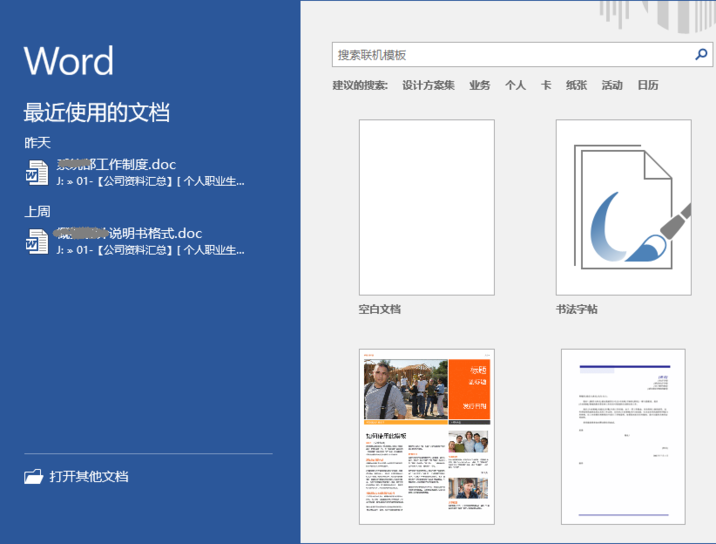Click the folder icon for opening other documents
This screenshot has width=716, height=544.
click(x=34, y=477)
